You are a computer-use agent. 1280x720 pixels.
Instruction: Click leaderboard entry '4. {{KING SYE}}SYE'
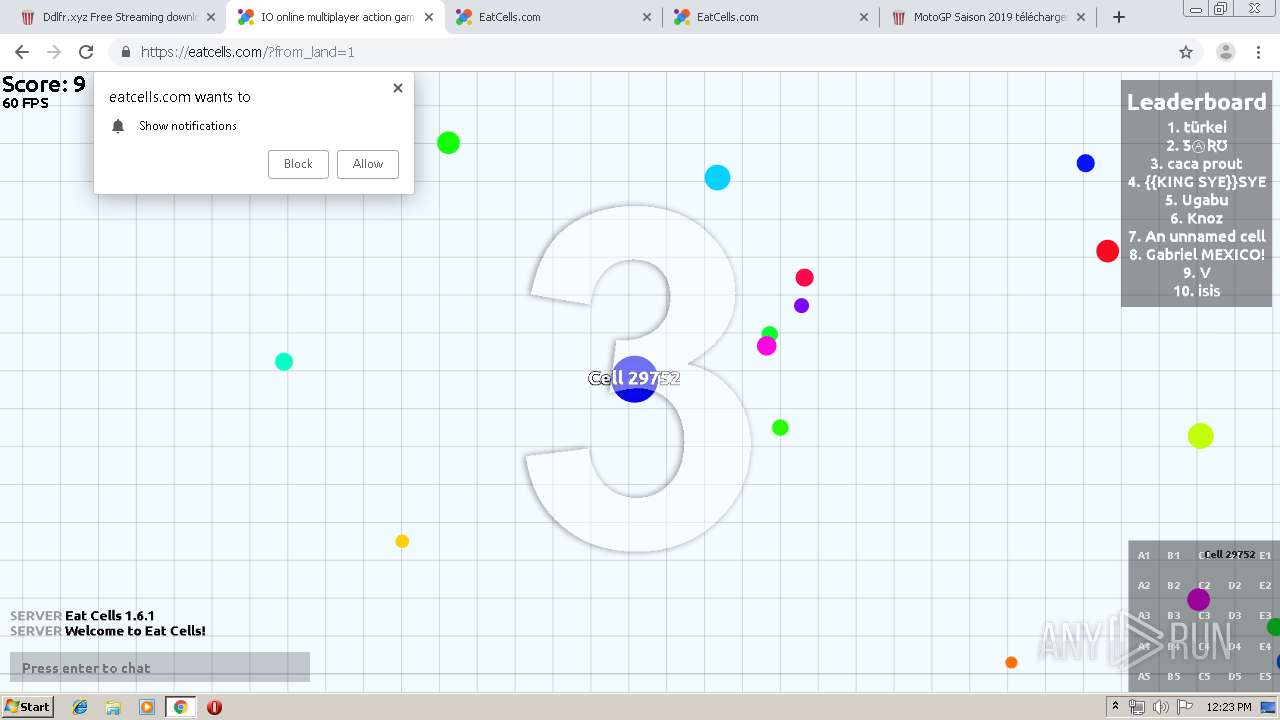[x=1196, y=182]
